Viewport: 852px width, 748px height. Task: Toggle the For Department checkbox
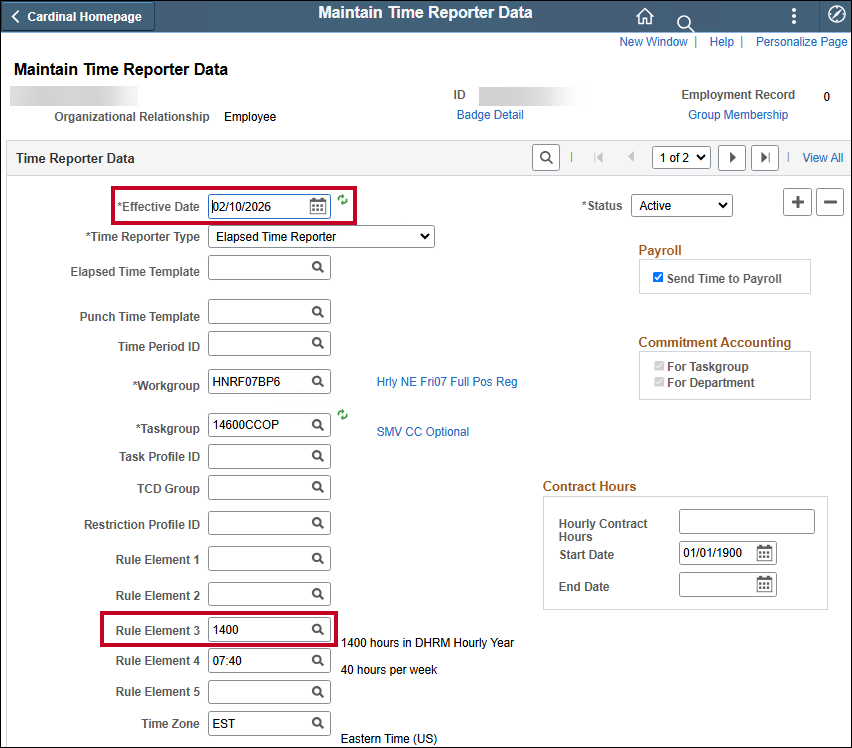click(x=658, y=382)
